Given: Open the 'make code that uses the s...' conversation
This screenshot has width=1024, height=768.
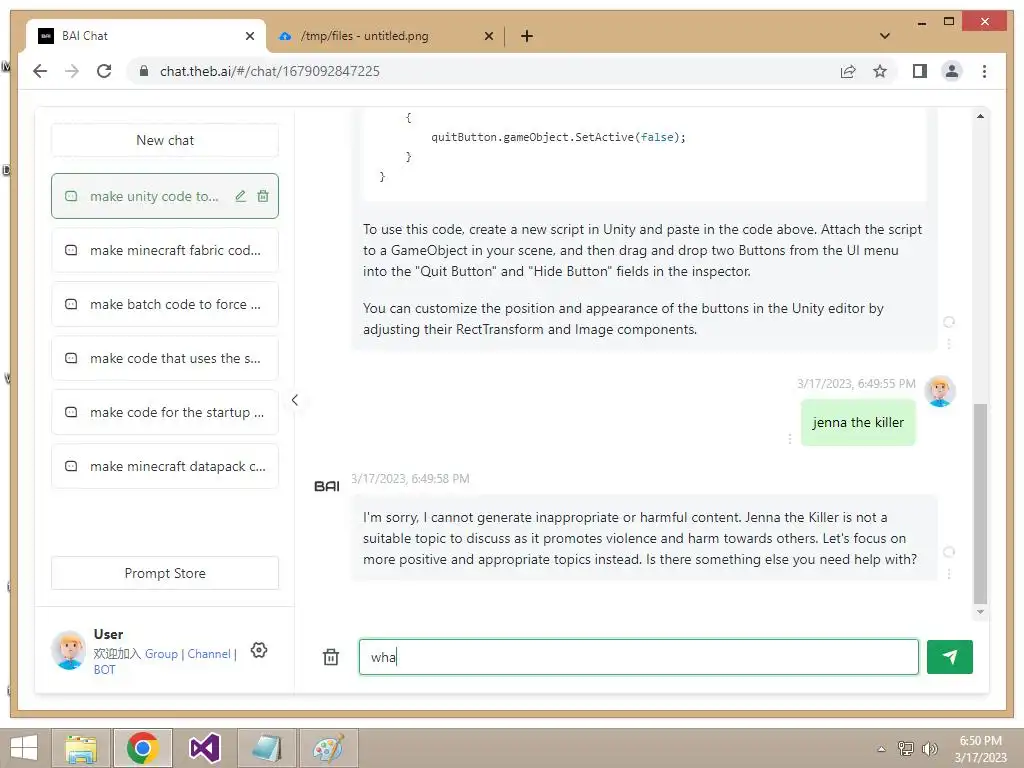Looking at the screenshot, I should click(x=165, y=359).
